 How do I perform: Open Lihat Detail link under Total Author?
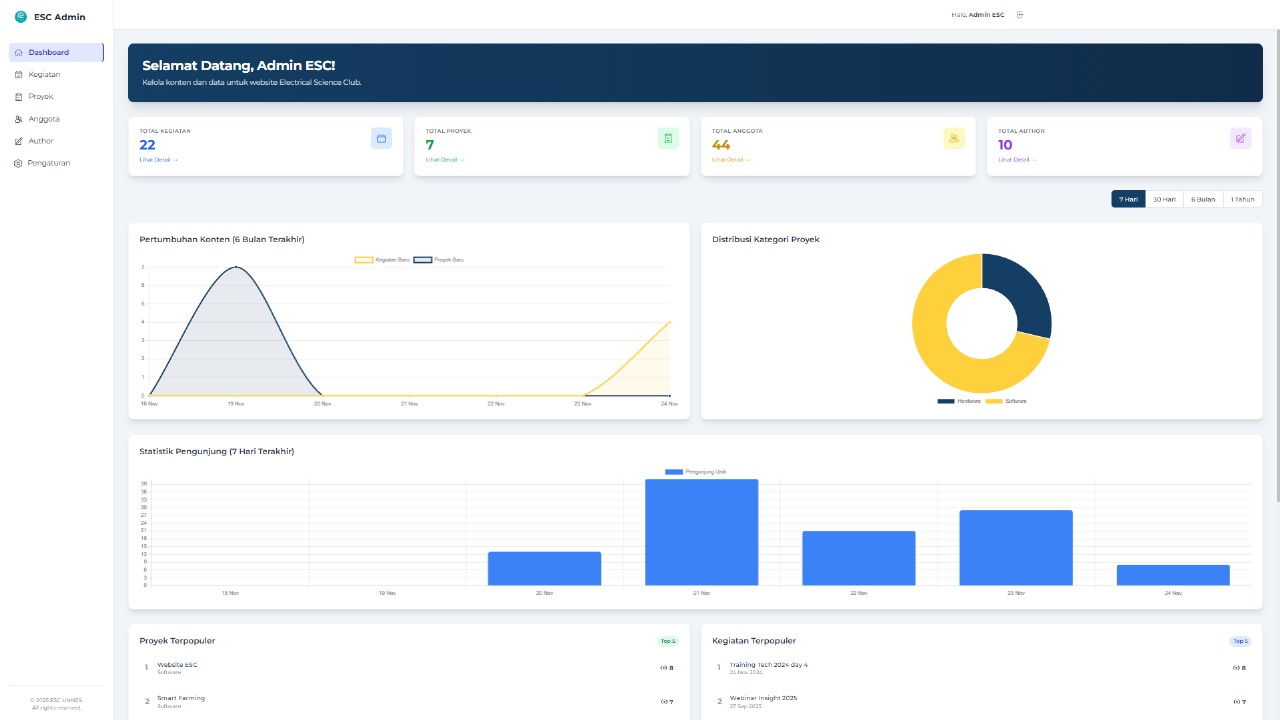(1017, 160)
